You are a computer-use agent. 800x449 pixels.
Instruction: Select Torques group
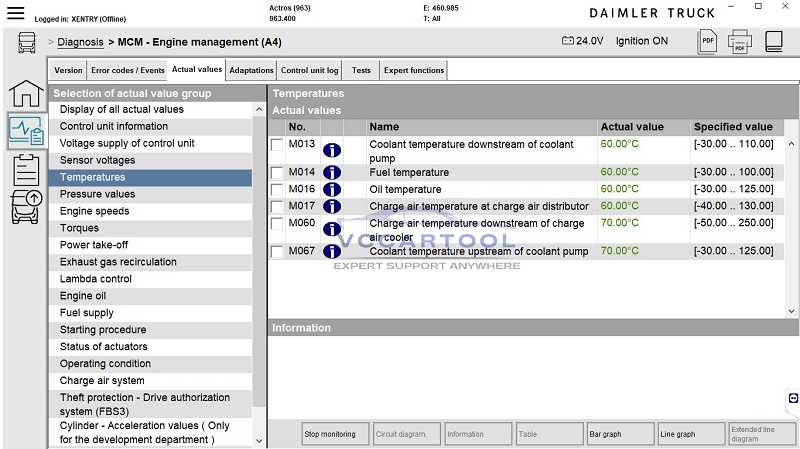[151, 228]
